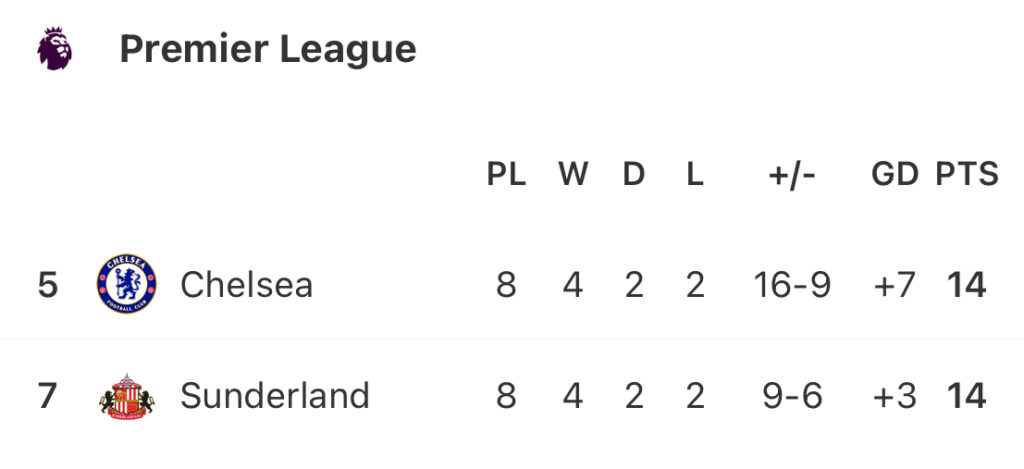This screenshot has height=469, width=1024.
Task: Click the PTS column header
Action: pos(967,174)
